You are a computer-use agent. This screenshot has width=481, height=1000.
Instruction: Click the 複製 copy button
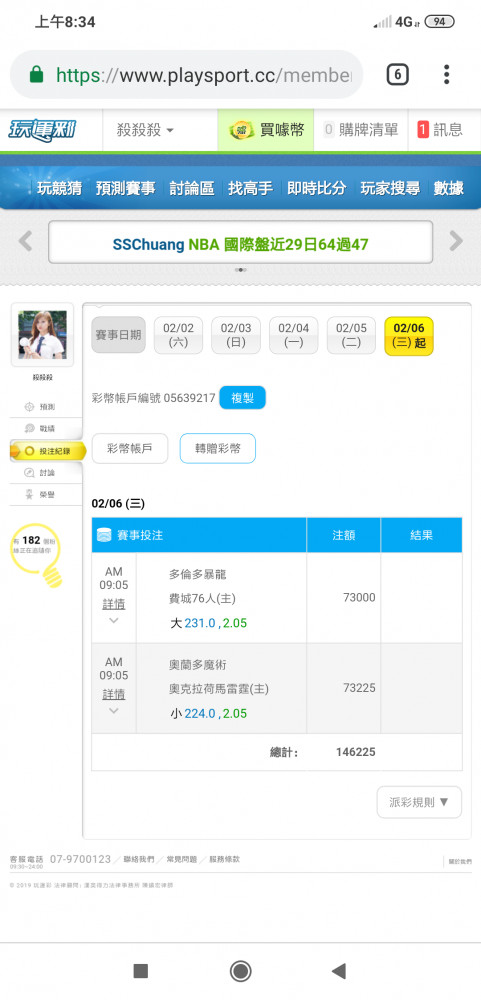pos(242,398)
